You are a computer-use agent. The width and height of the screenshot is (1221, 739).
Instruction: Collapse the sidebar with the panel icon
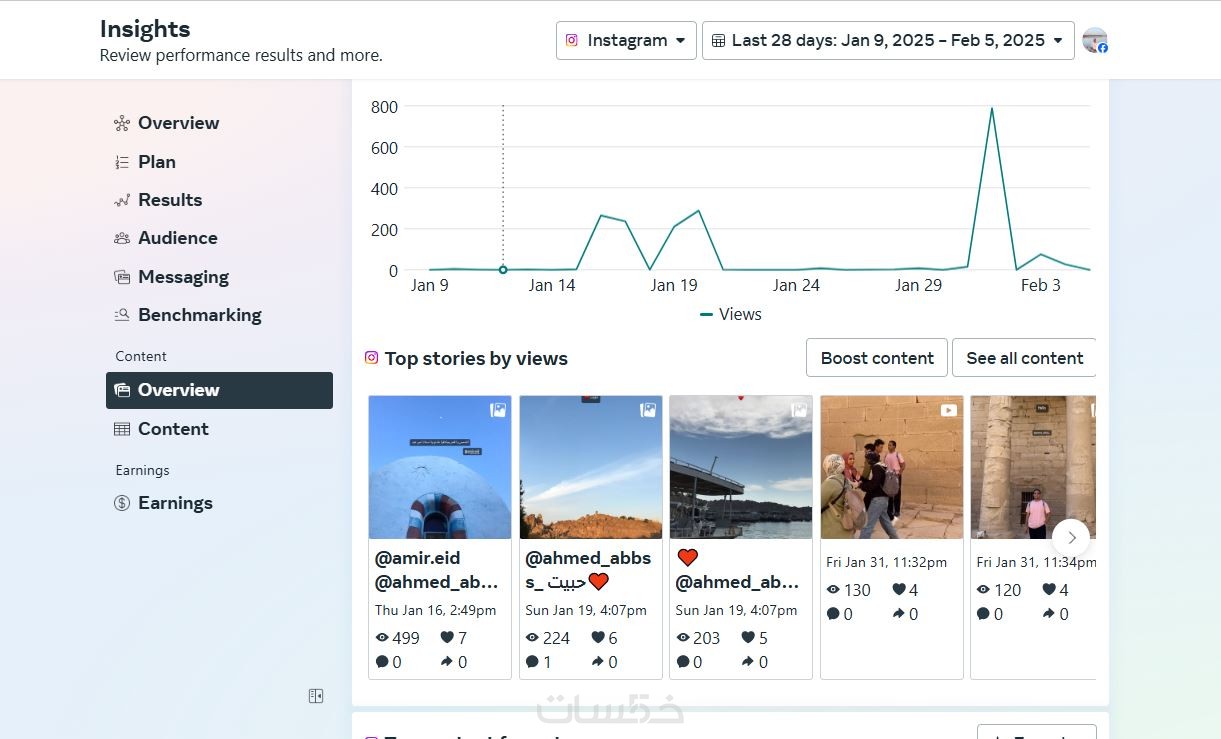click(316, 696)
